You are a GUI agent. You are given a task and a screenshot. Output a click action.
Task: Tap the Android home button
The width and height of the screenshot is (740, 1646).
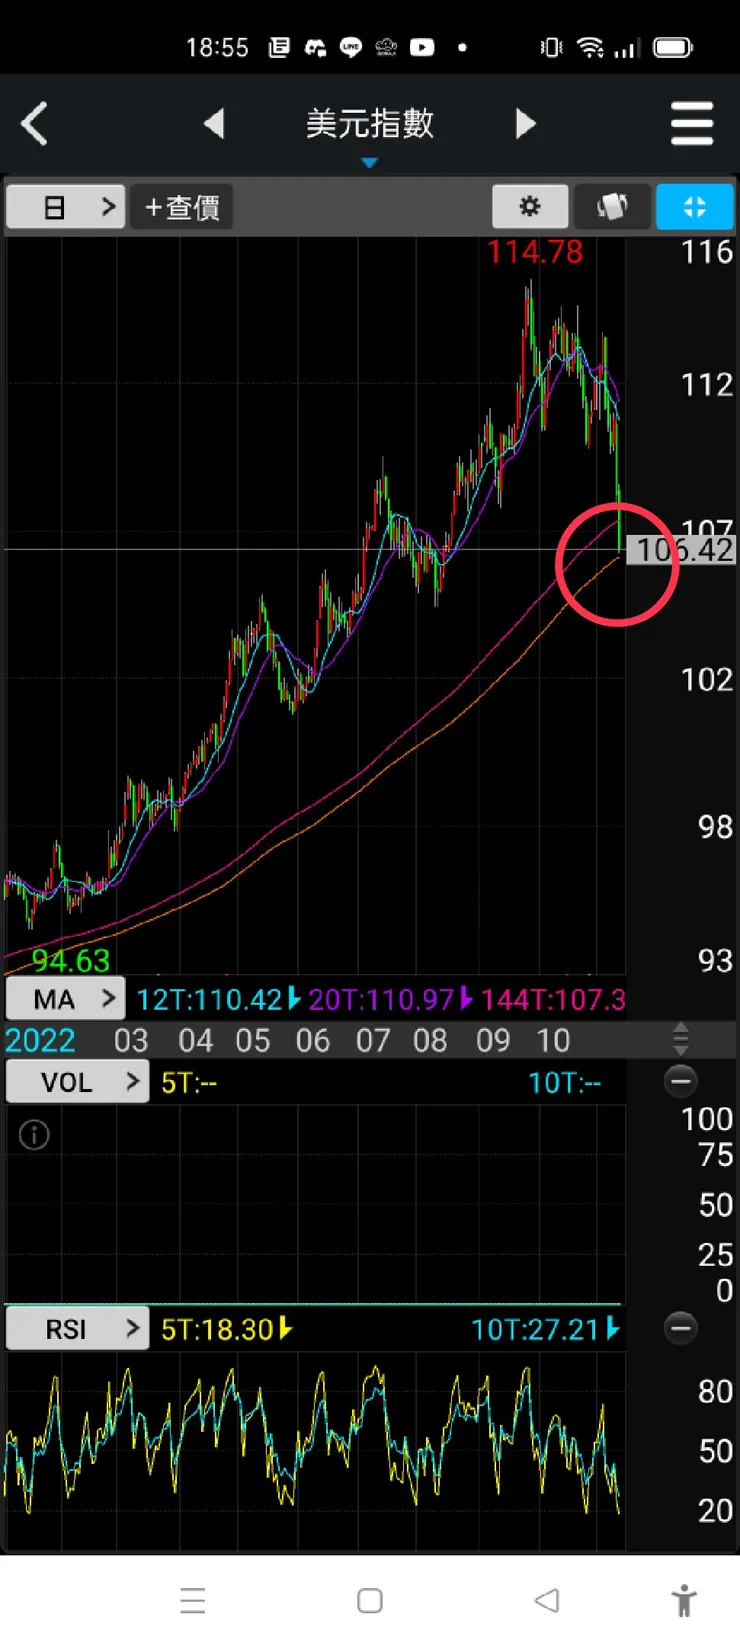(370, 1600)
